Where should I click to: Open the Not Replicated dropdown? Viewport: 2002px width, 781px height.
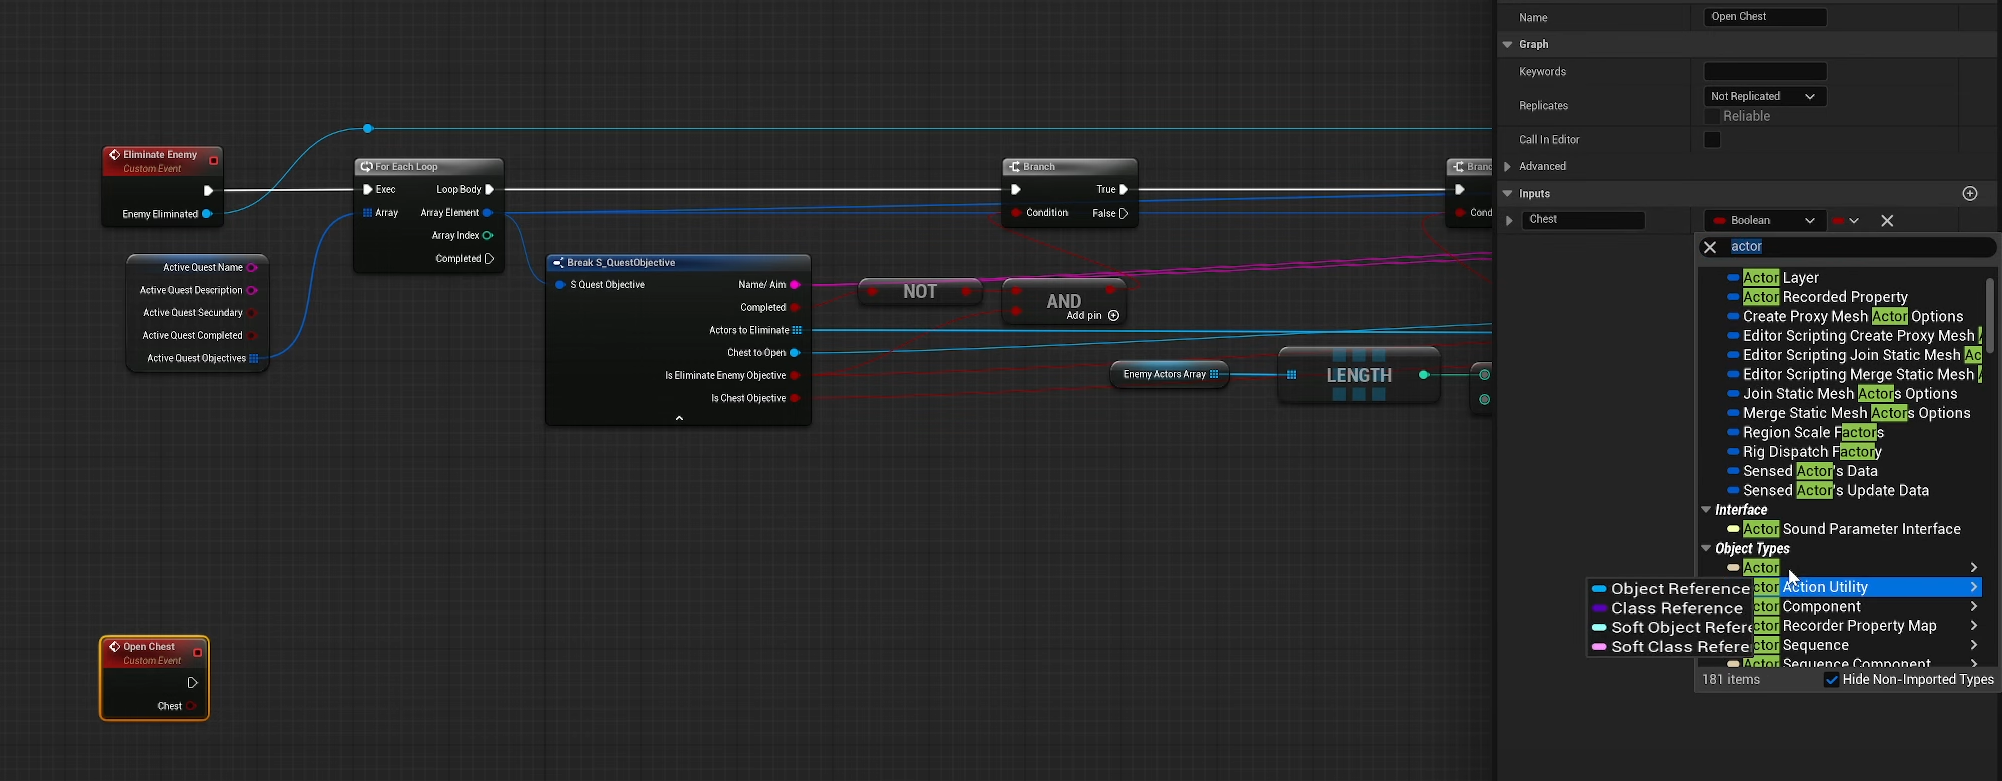tap(1765, 96)
